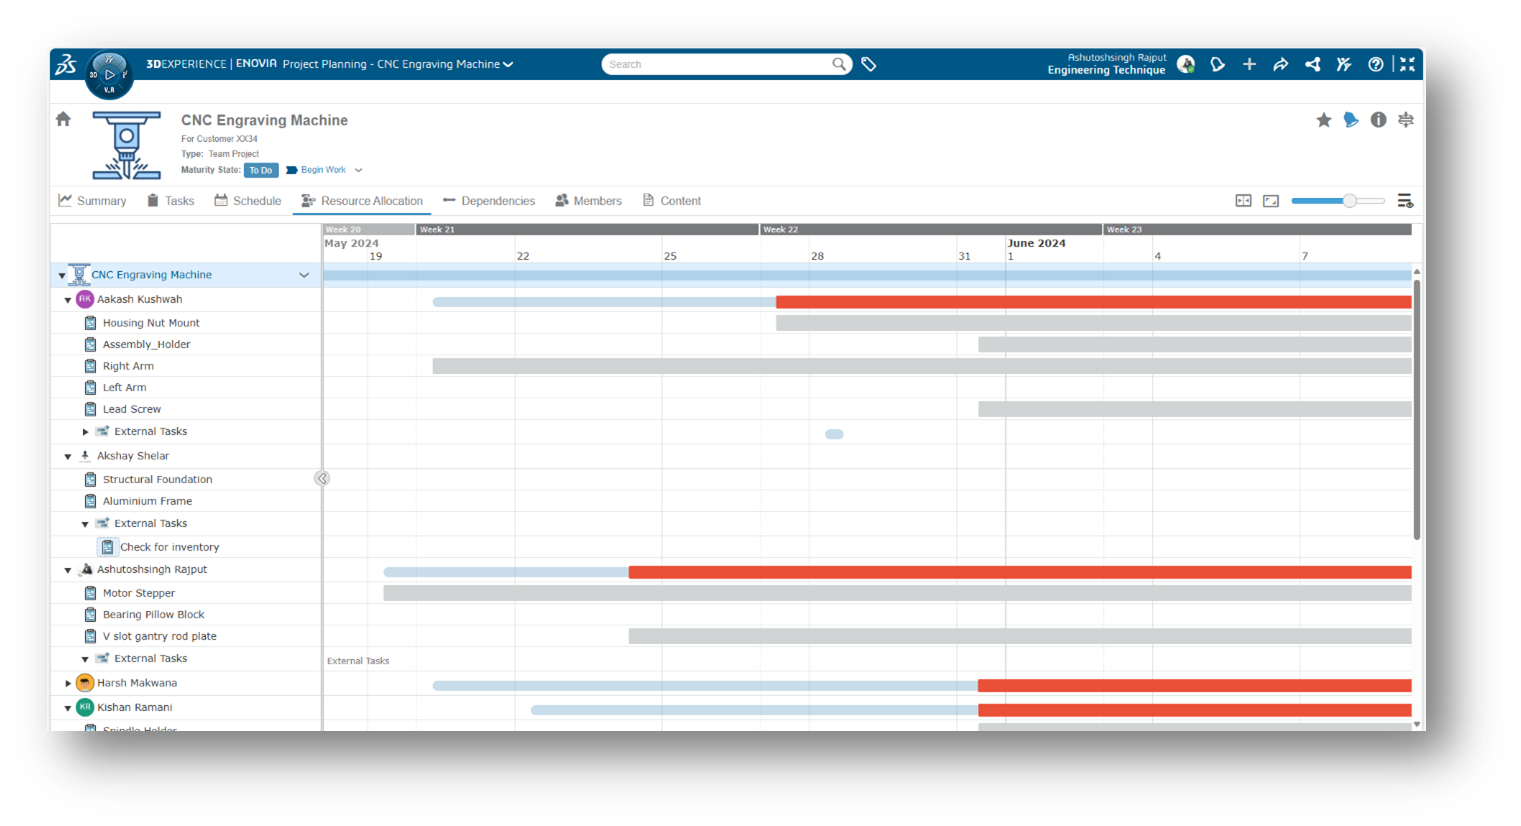
Task: Expand the Harsh Makwana resource row
Action: pyautogui.click(x=68, y=684)
